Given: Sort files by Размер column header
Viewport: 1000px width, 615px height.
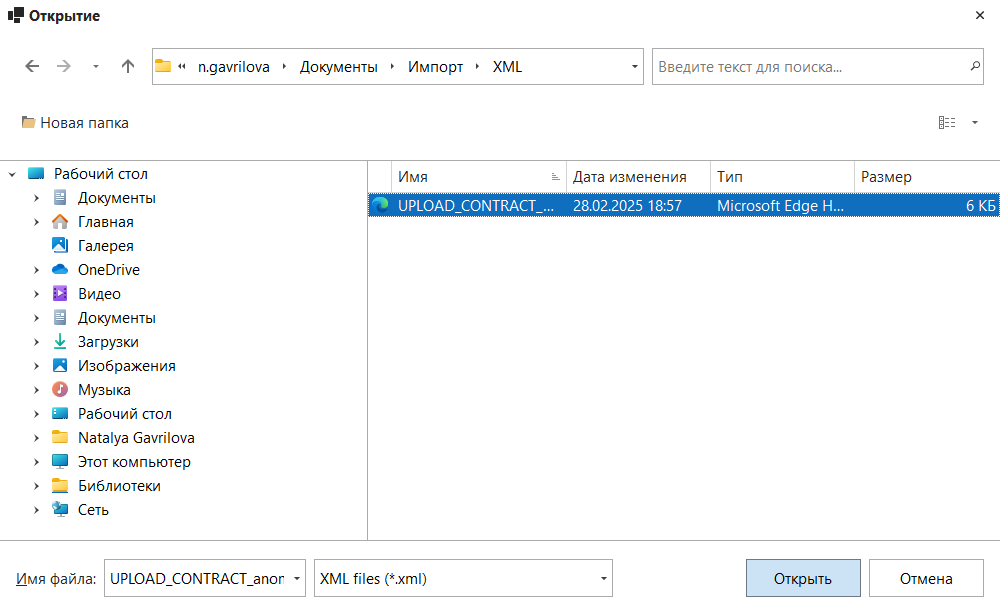Looking at the screenshot, I should (x=886, y=177).
